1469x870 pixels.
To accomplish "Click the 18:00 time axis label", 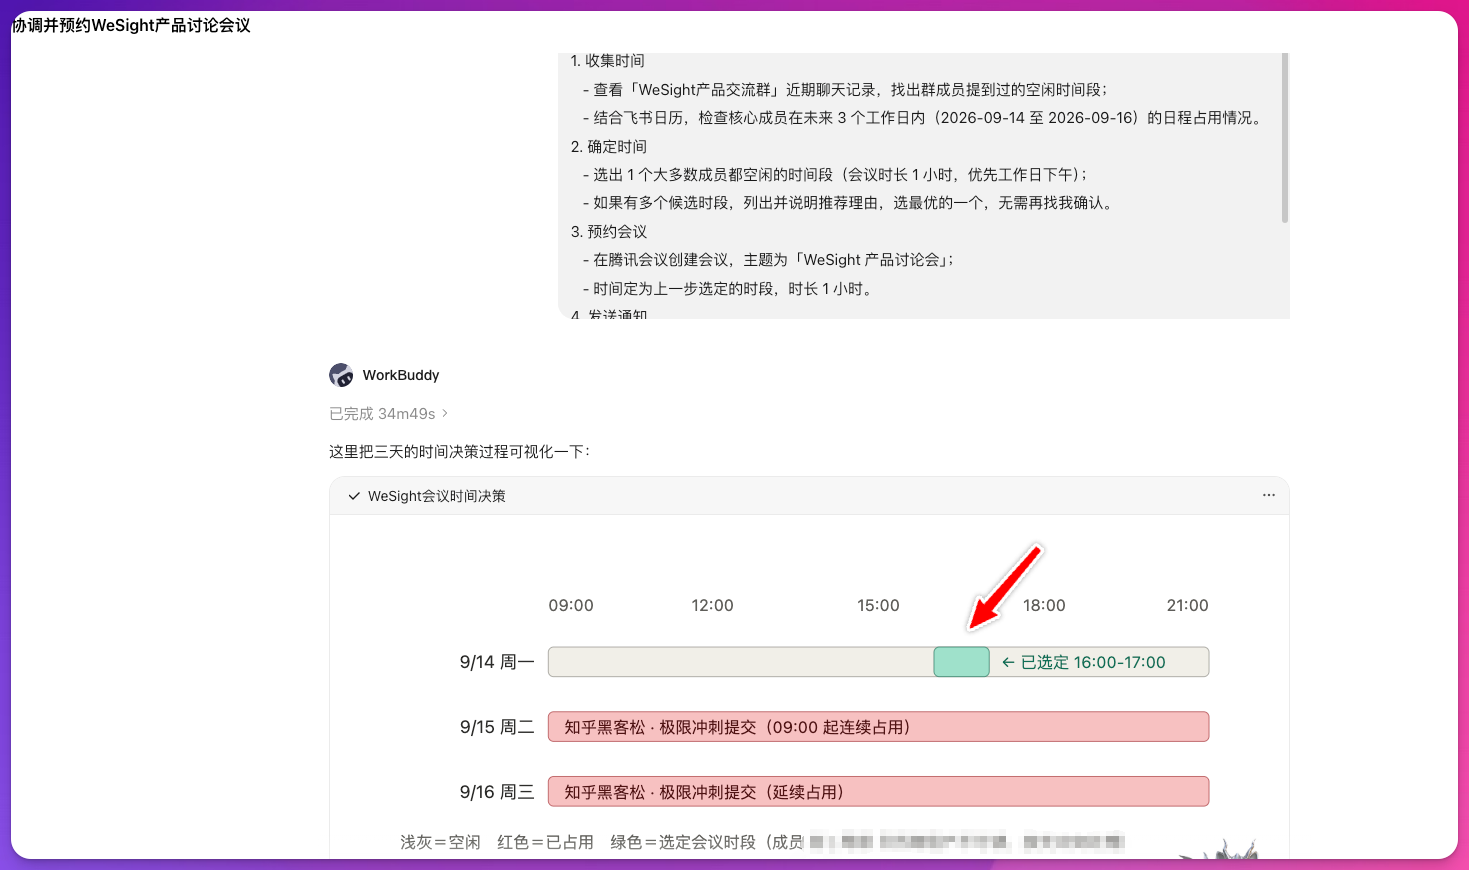I will [x=1044, y=605].
